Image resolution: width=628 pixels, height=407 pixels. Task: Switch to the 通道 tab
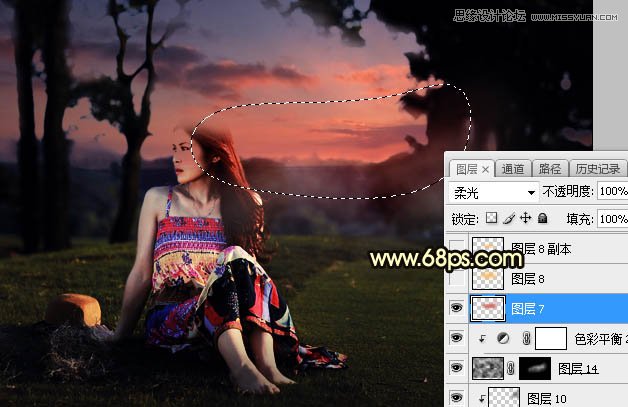513,169
